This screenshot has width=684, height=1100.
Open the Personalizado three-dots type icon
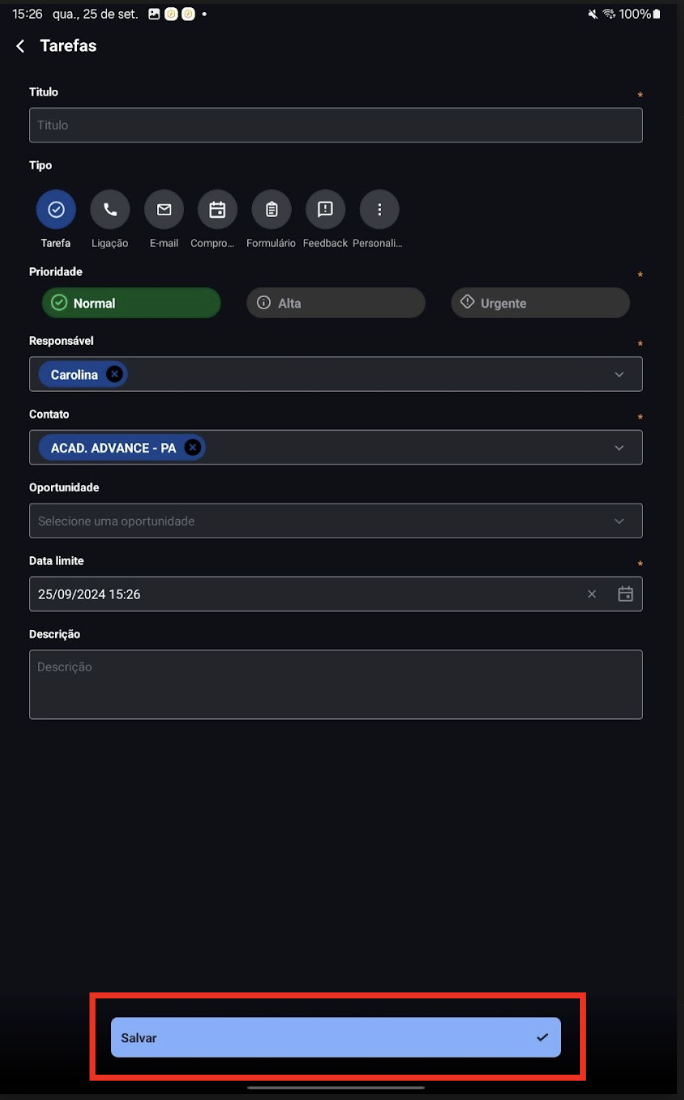pos(380,209)
